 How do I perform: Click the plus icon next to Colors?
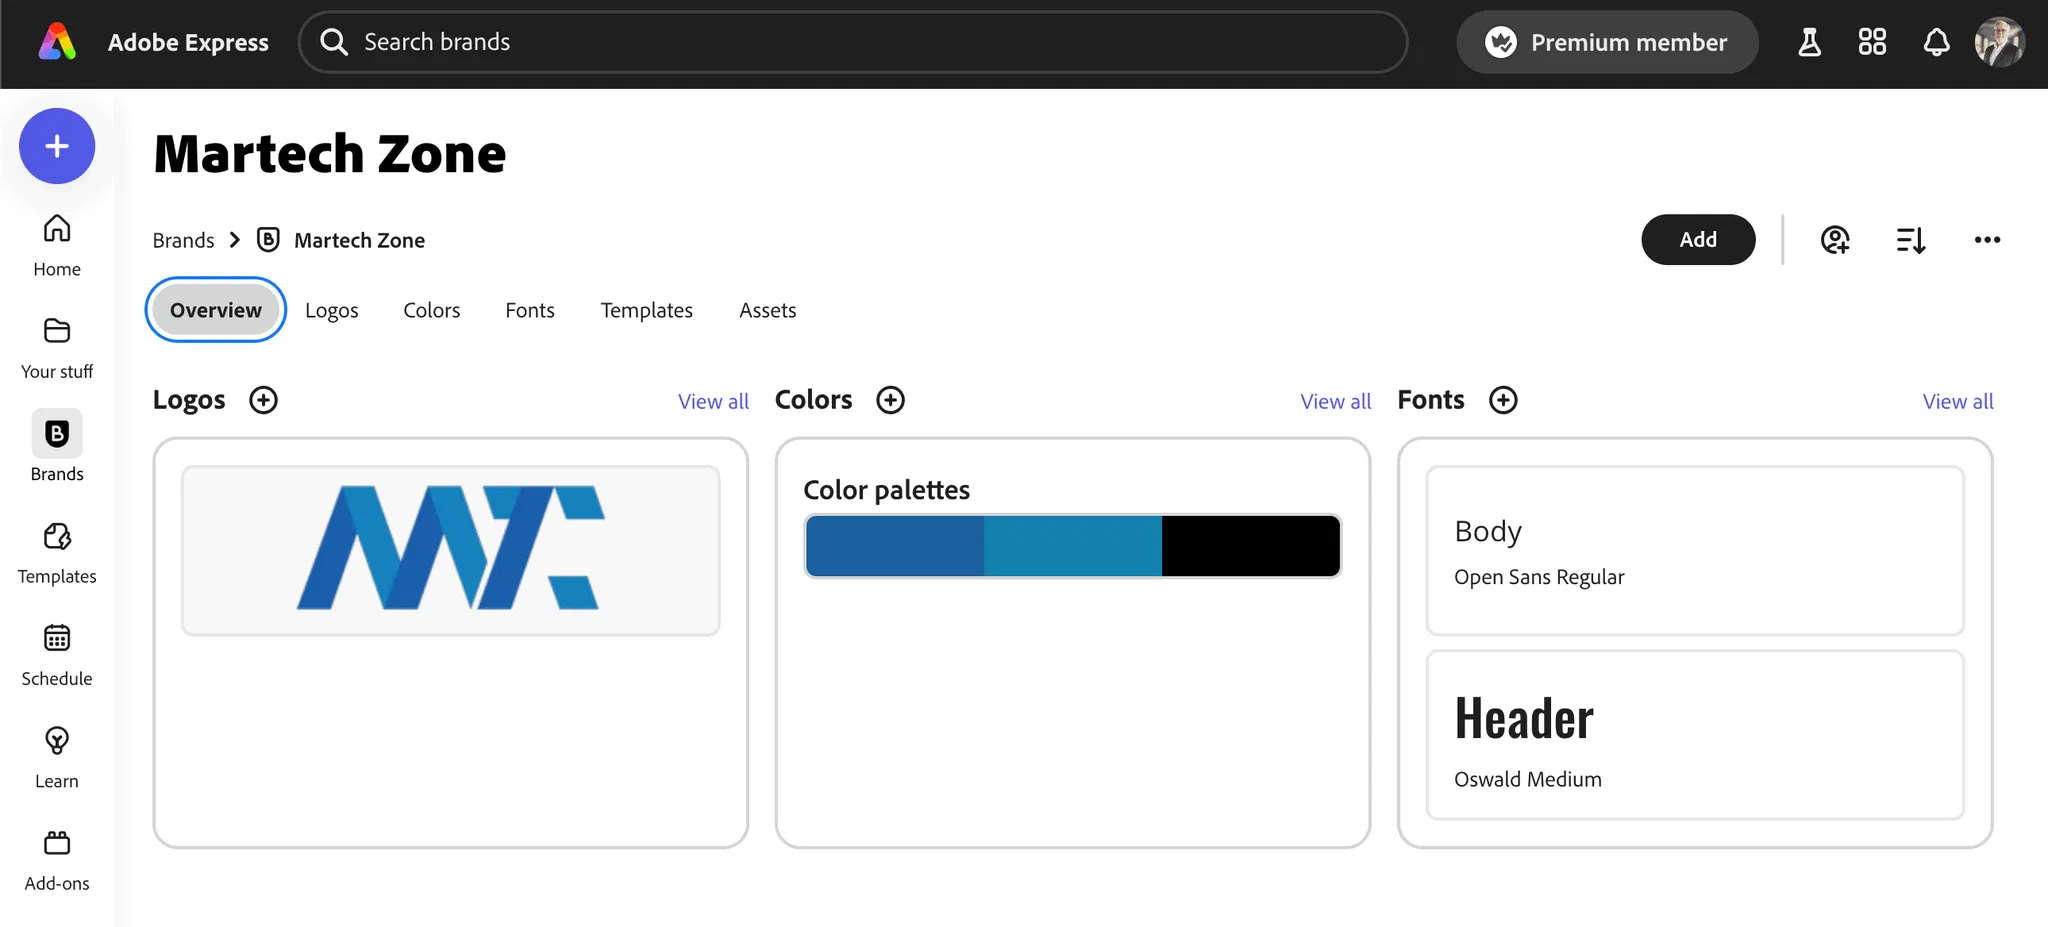(x=890, y=400)
